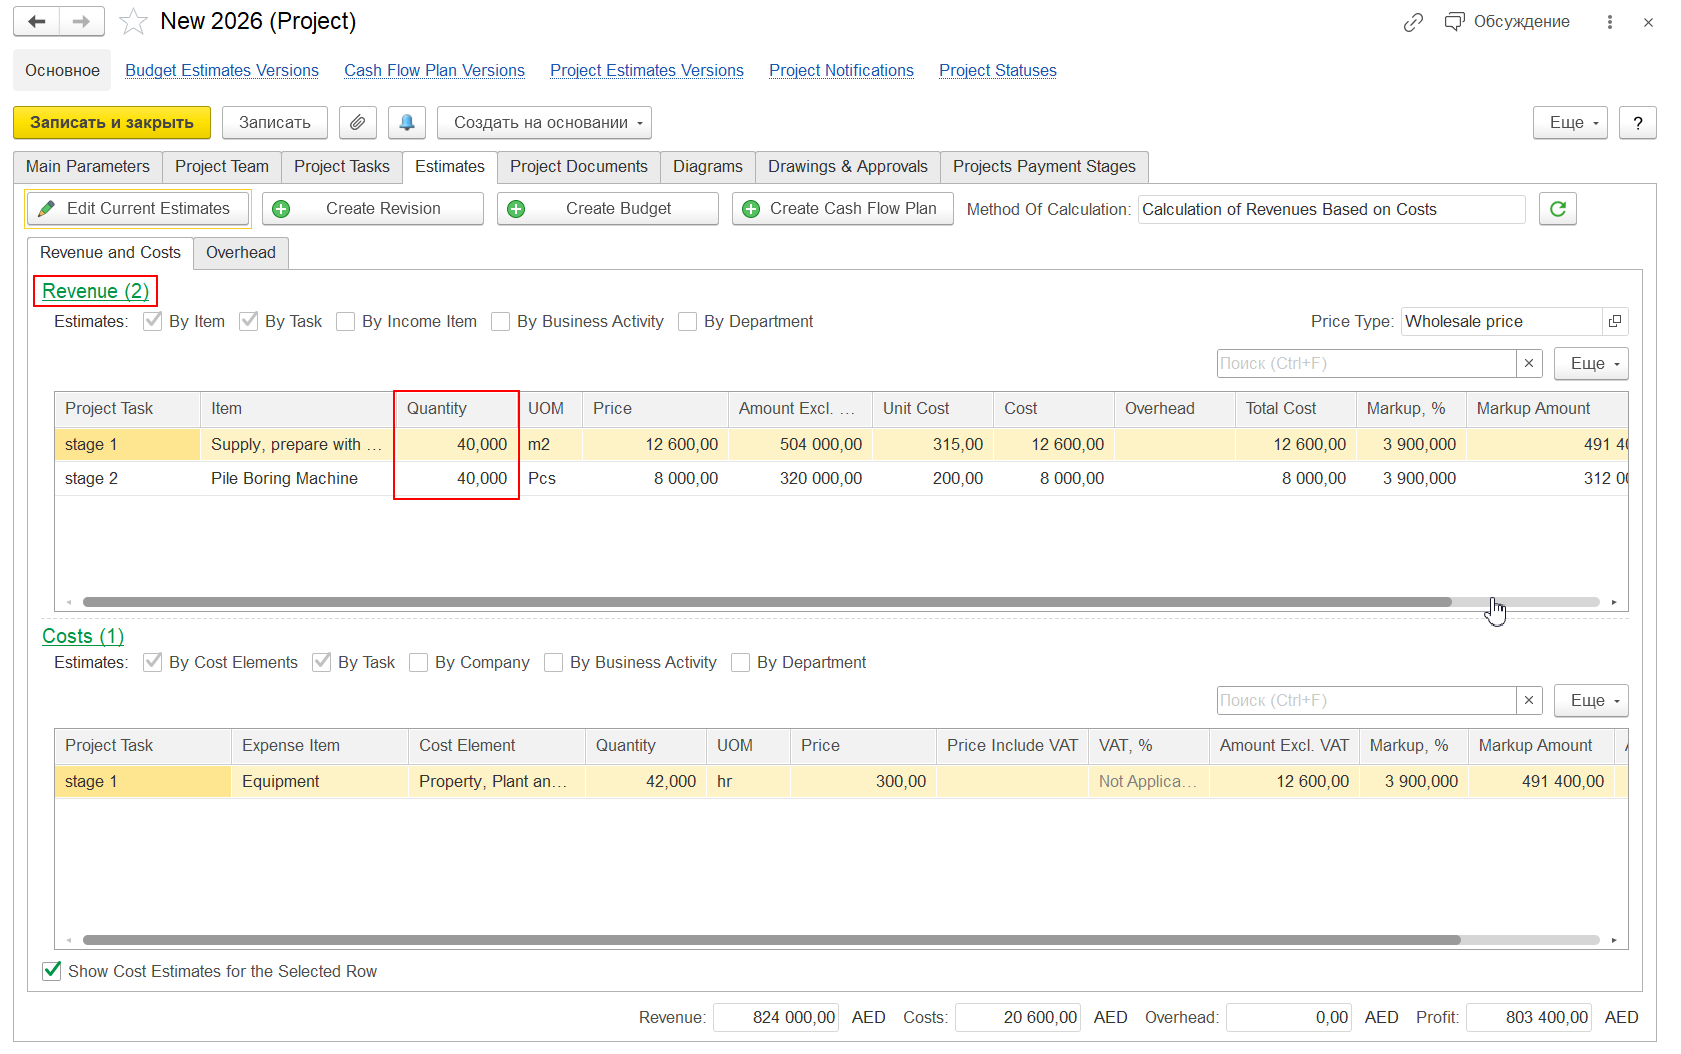Click the Записать и закрыть button
1681x1054 pixels.
click(112, 123)
